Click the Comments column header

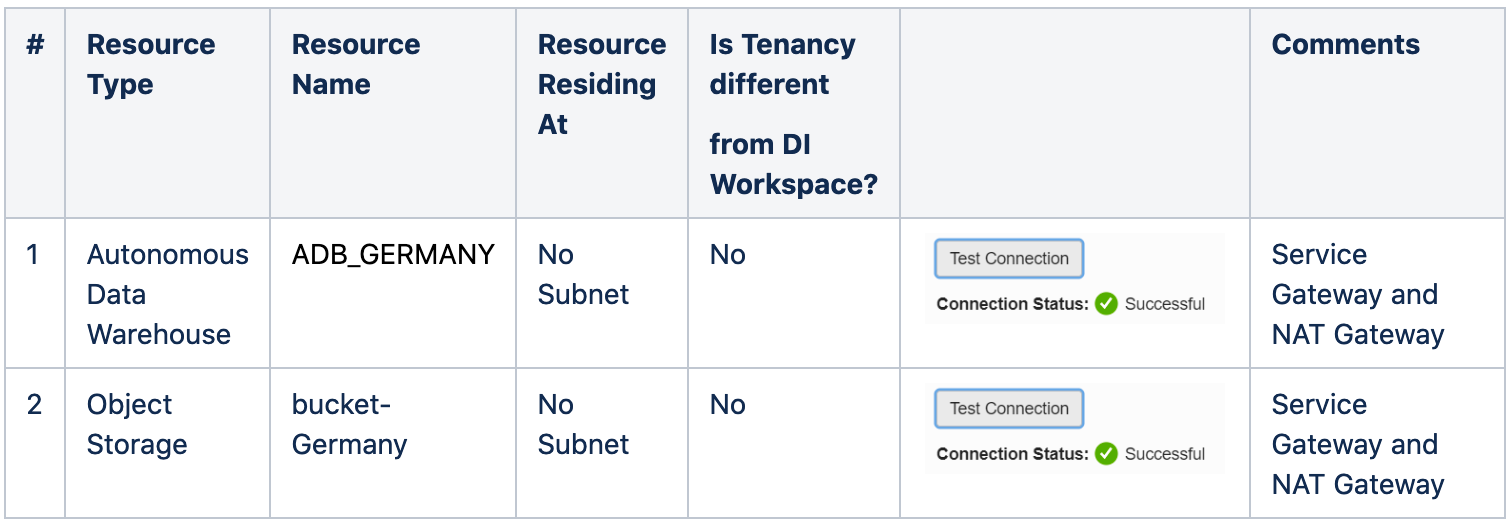click(x=1345, y=45)
